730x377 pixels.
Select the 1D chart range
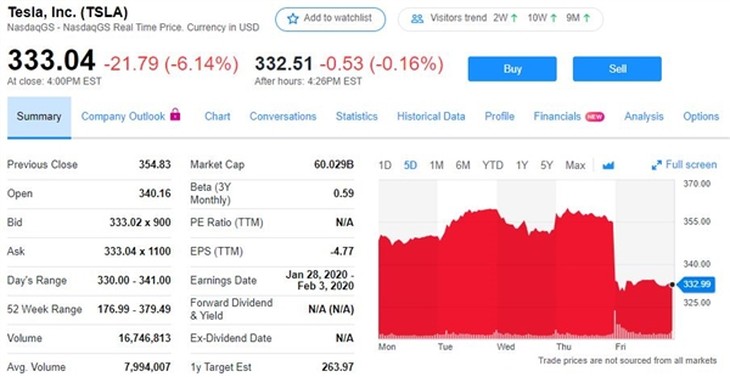tap(385, 165)
